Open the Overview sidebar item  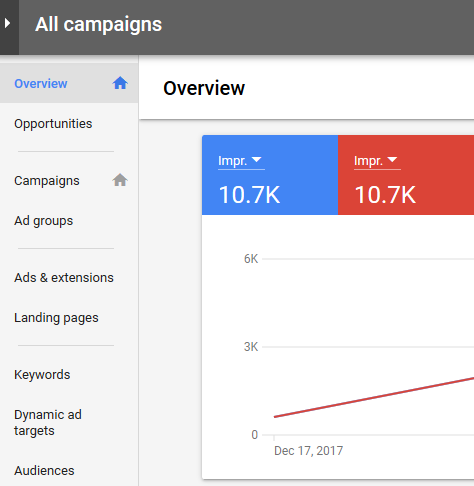click(x=69, y=83)
